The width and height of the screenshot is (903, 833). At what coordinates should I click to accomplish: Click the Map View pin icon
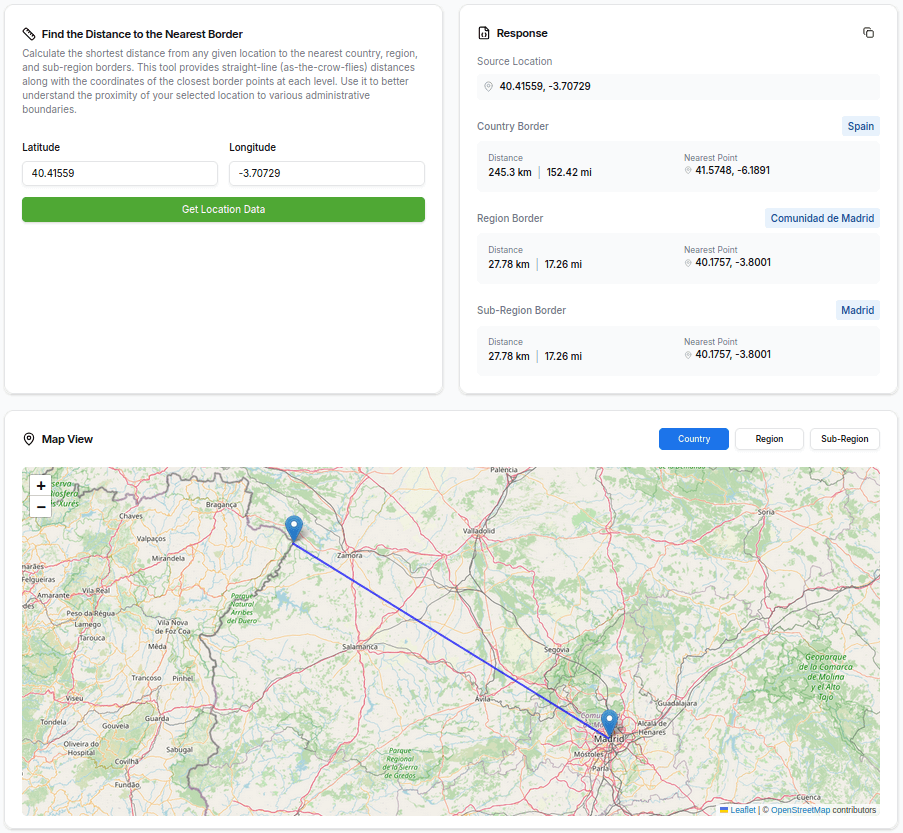(x=29, y=439)
